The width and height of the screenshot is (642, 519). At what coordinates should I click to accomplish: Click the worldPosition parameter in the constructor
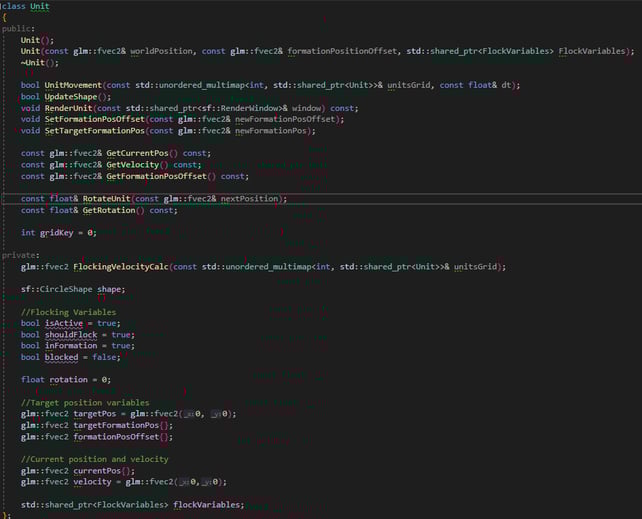click(x=161, y=51)
